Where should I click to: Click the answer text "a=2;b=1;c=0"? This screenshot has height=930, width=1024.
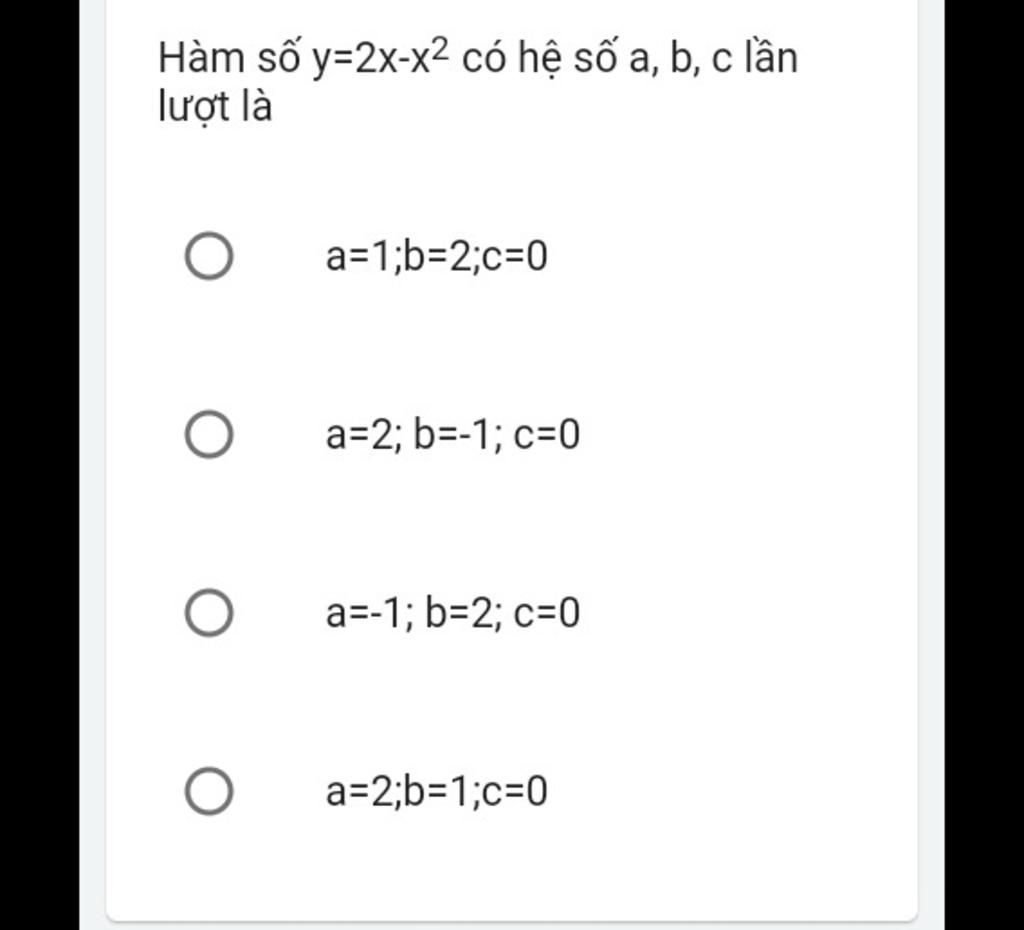tap(436, 792)
